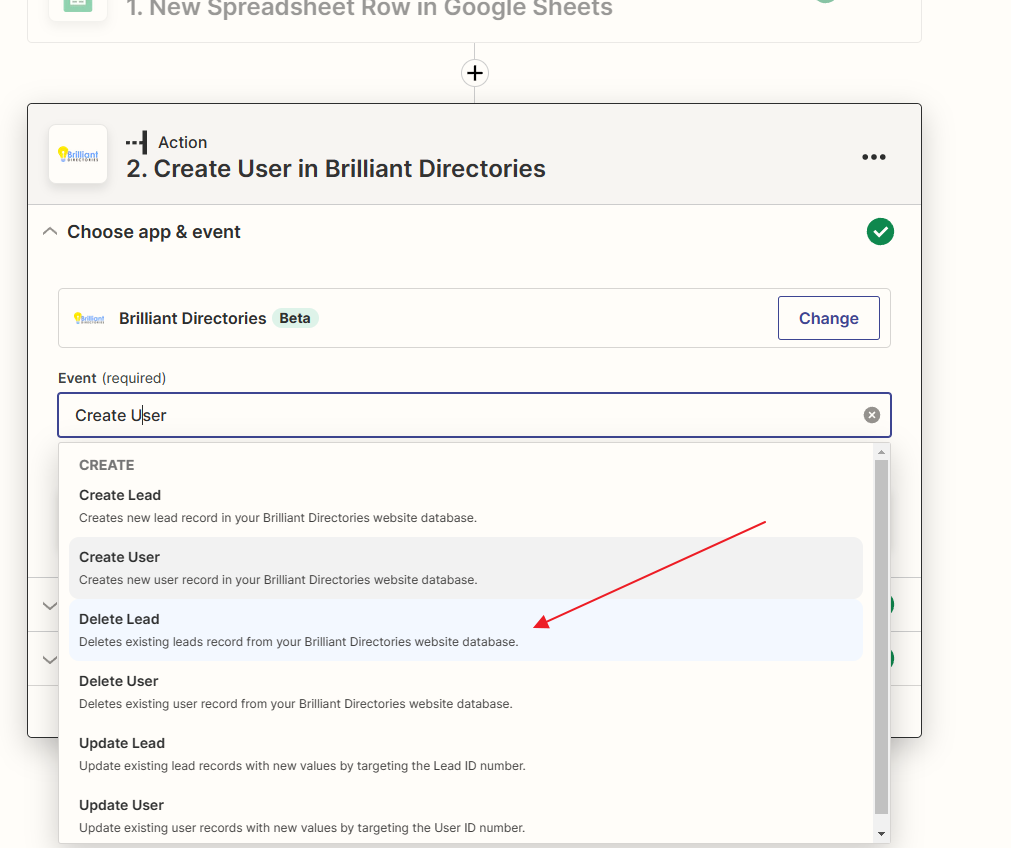Choose the Create User event option
The height and width of the screenshot is (848, 1011).
coord(466,568)
